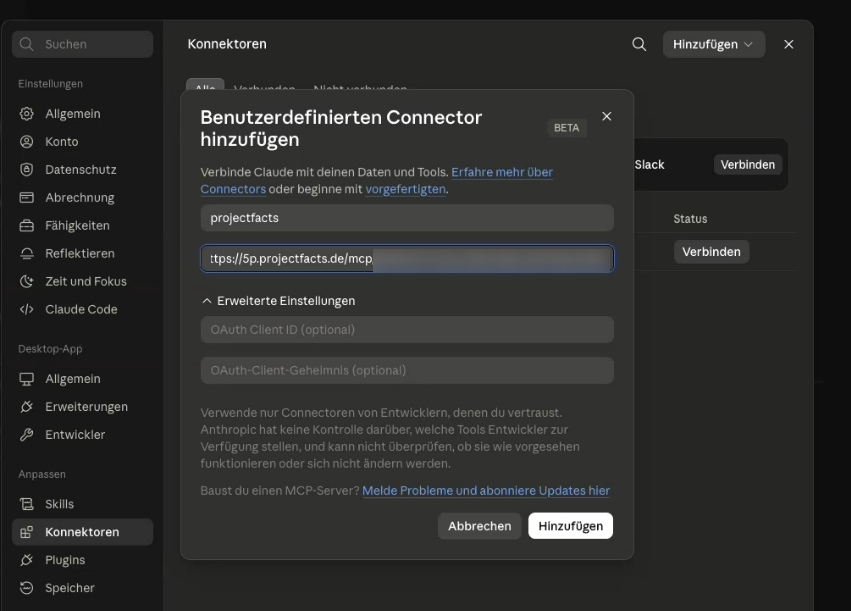
Task: Click the Status column header
Action: pos(690,219)
